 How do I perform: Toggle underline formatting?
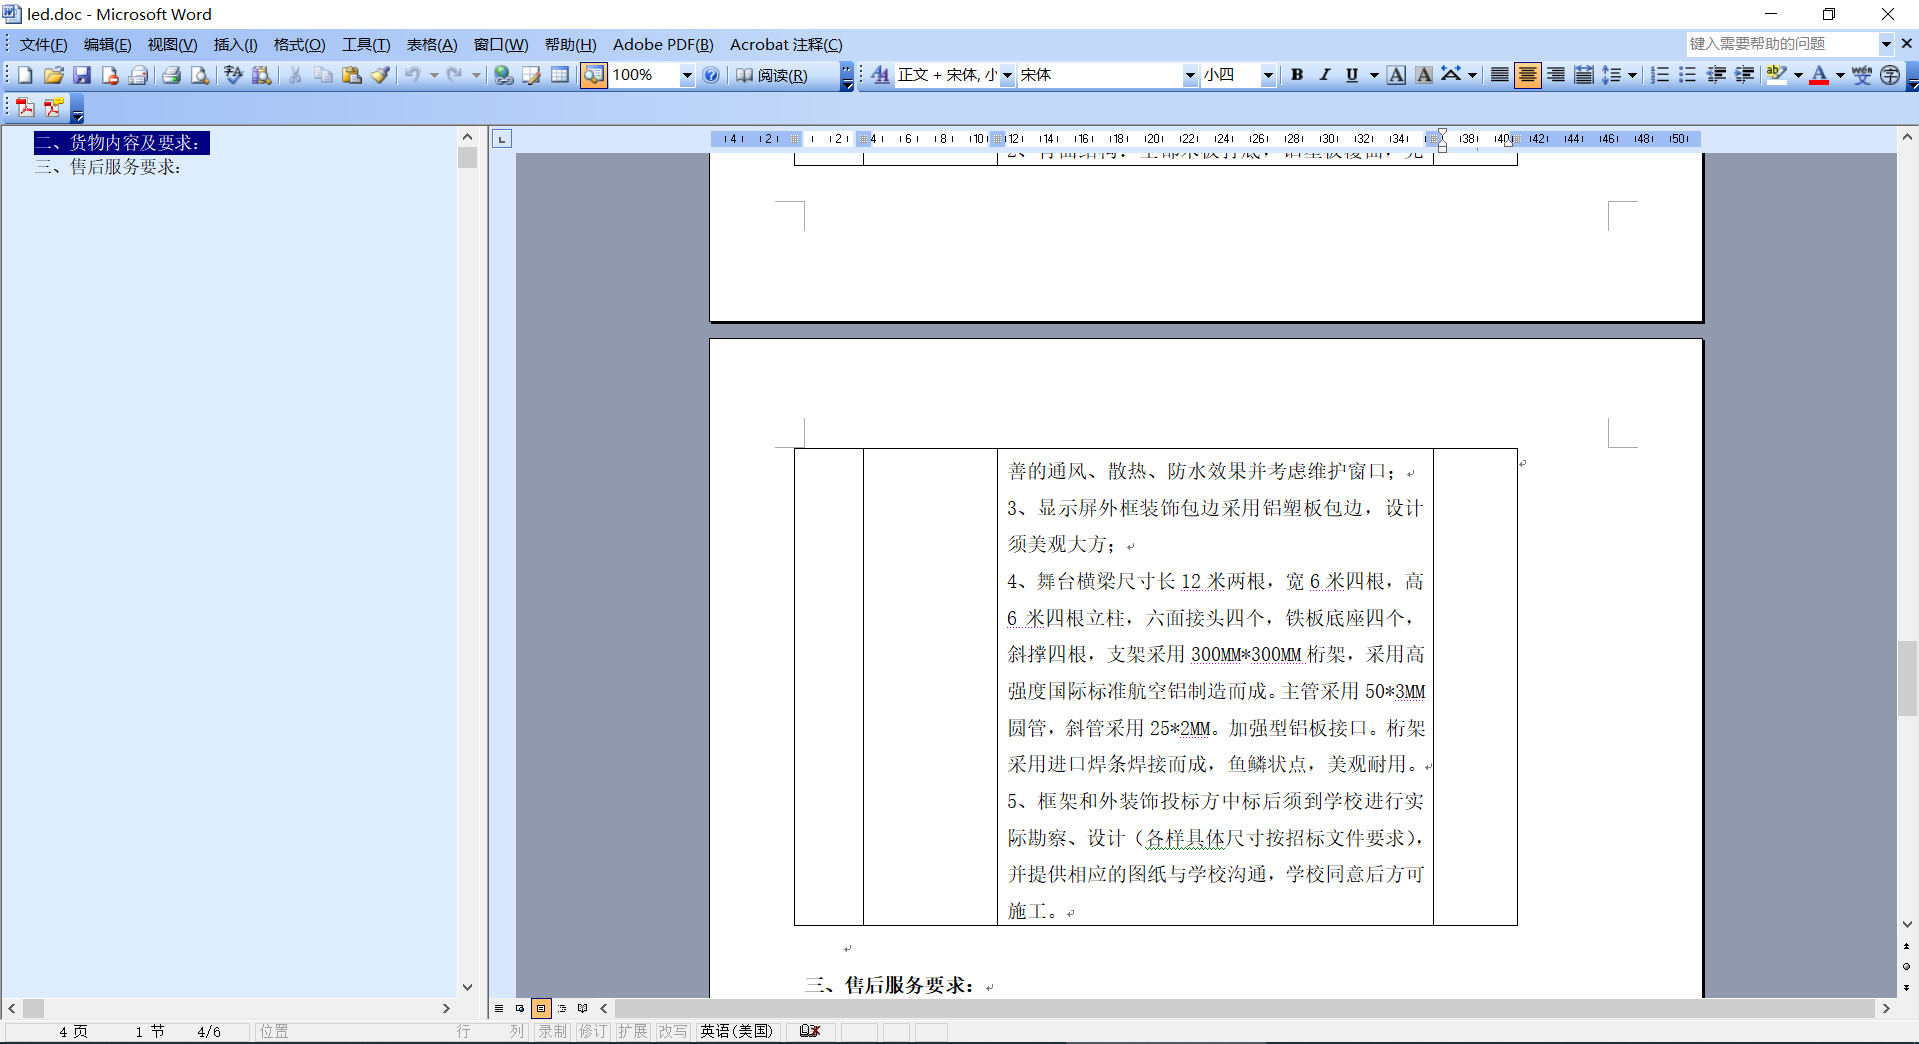click(x=1353, y=75)
